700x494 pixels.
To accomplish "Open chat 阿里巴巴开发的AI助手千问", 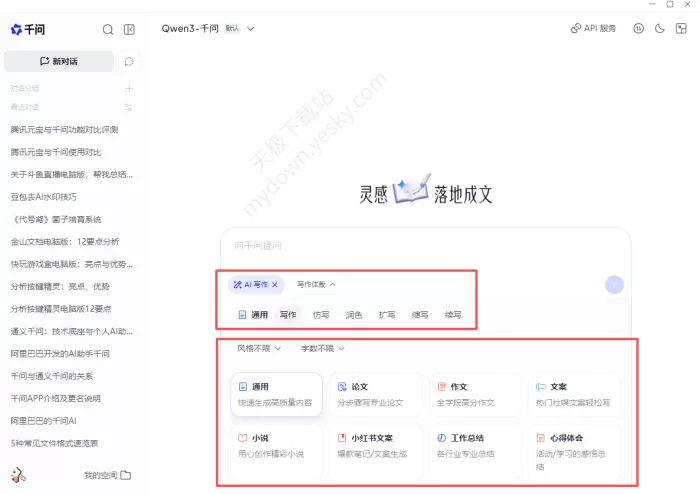I will (x=60, y=353).
